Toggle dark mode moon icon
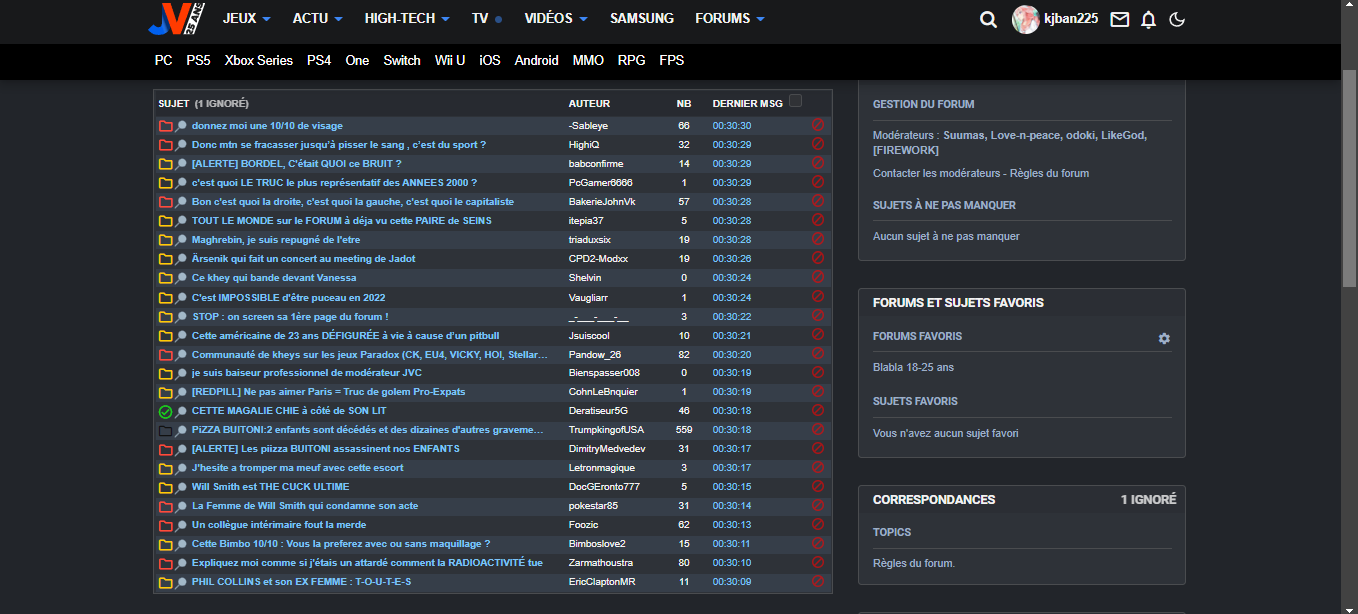Viewport: 1358px width, 614px height. coord(1177,19)
